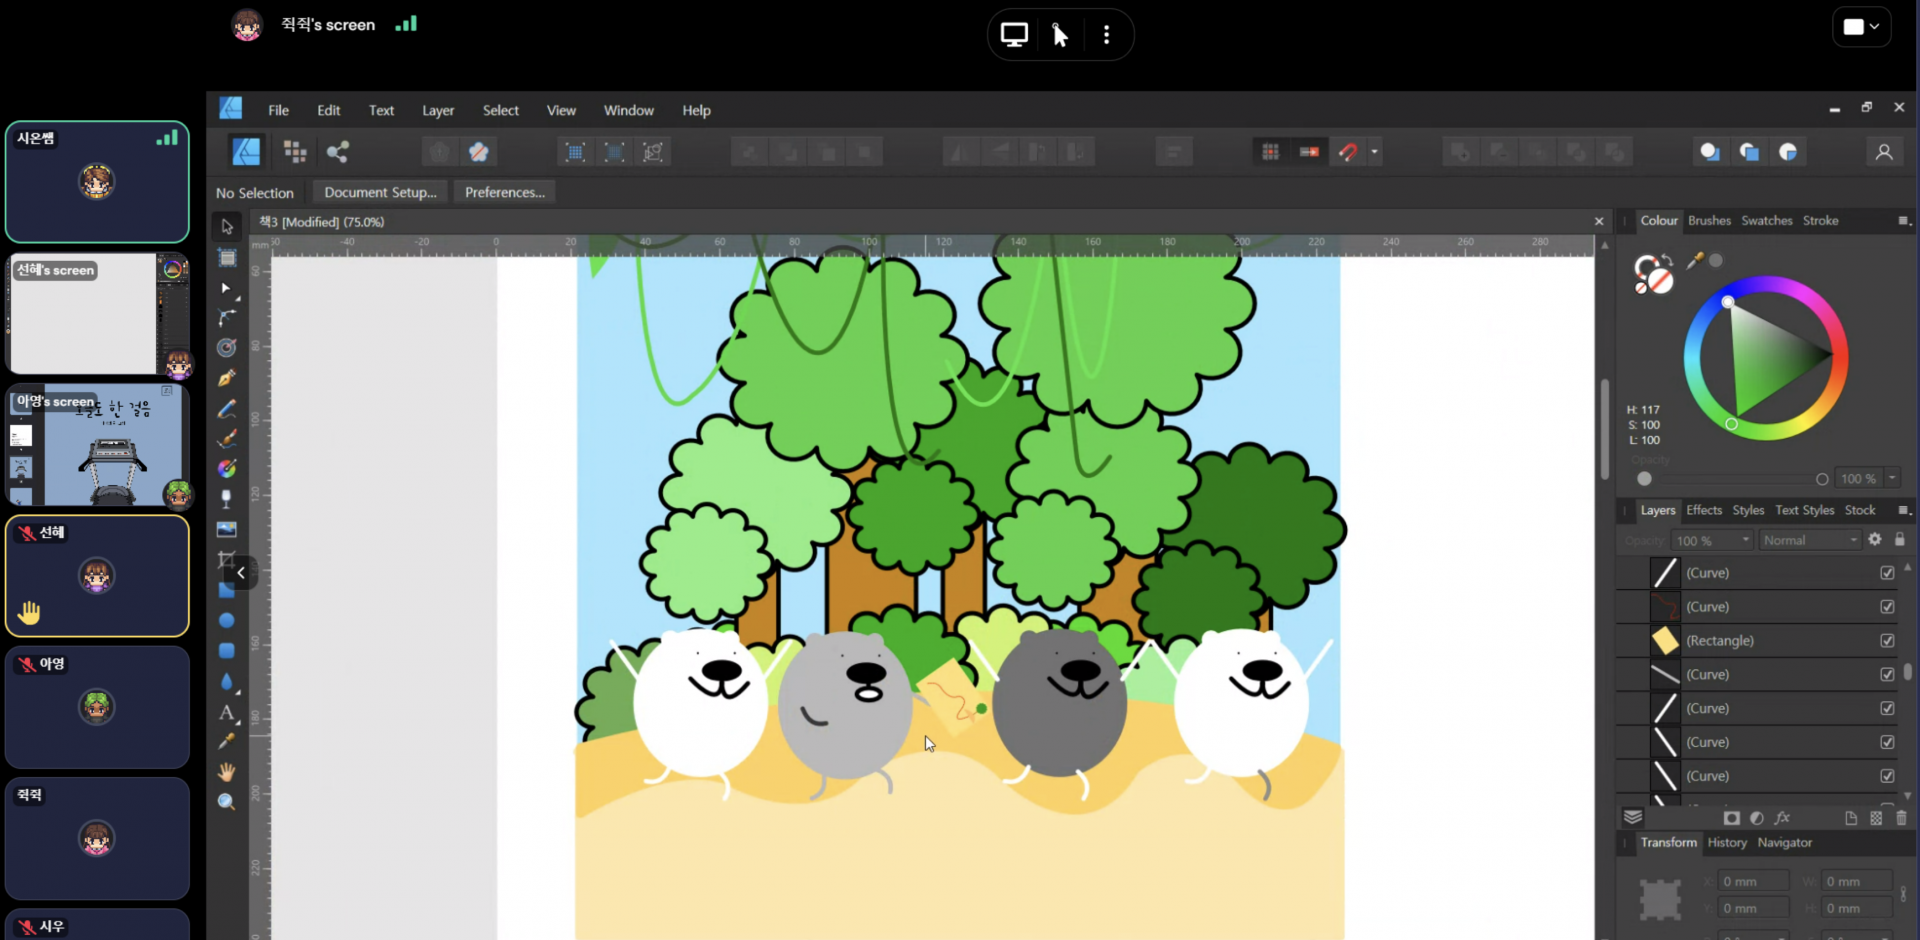The width and height of the screenshot is (1920, 940).
Task: Open the Colour panel options menu
Action: (x=1904, y=221)
